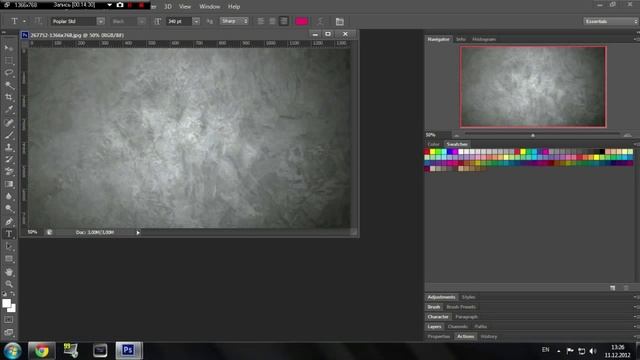The width and height of the screenshot is (640, 360).
Task: Open the 3D menu
Action: tap(168, 7)
